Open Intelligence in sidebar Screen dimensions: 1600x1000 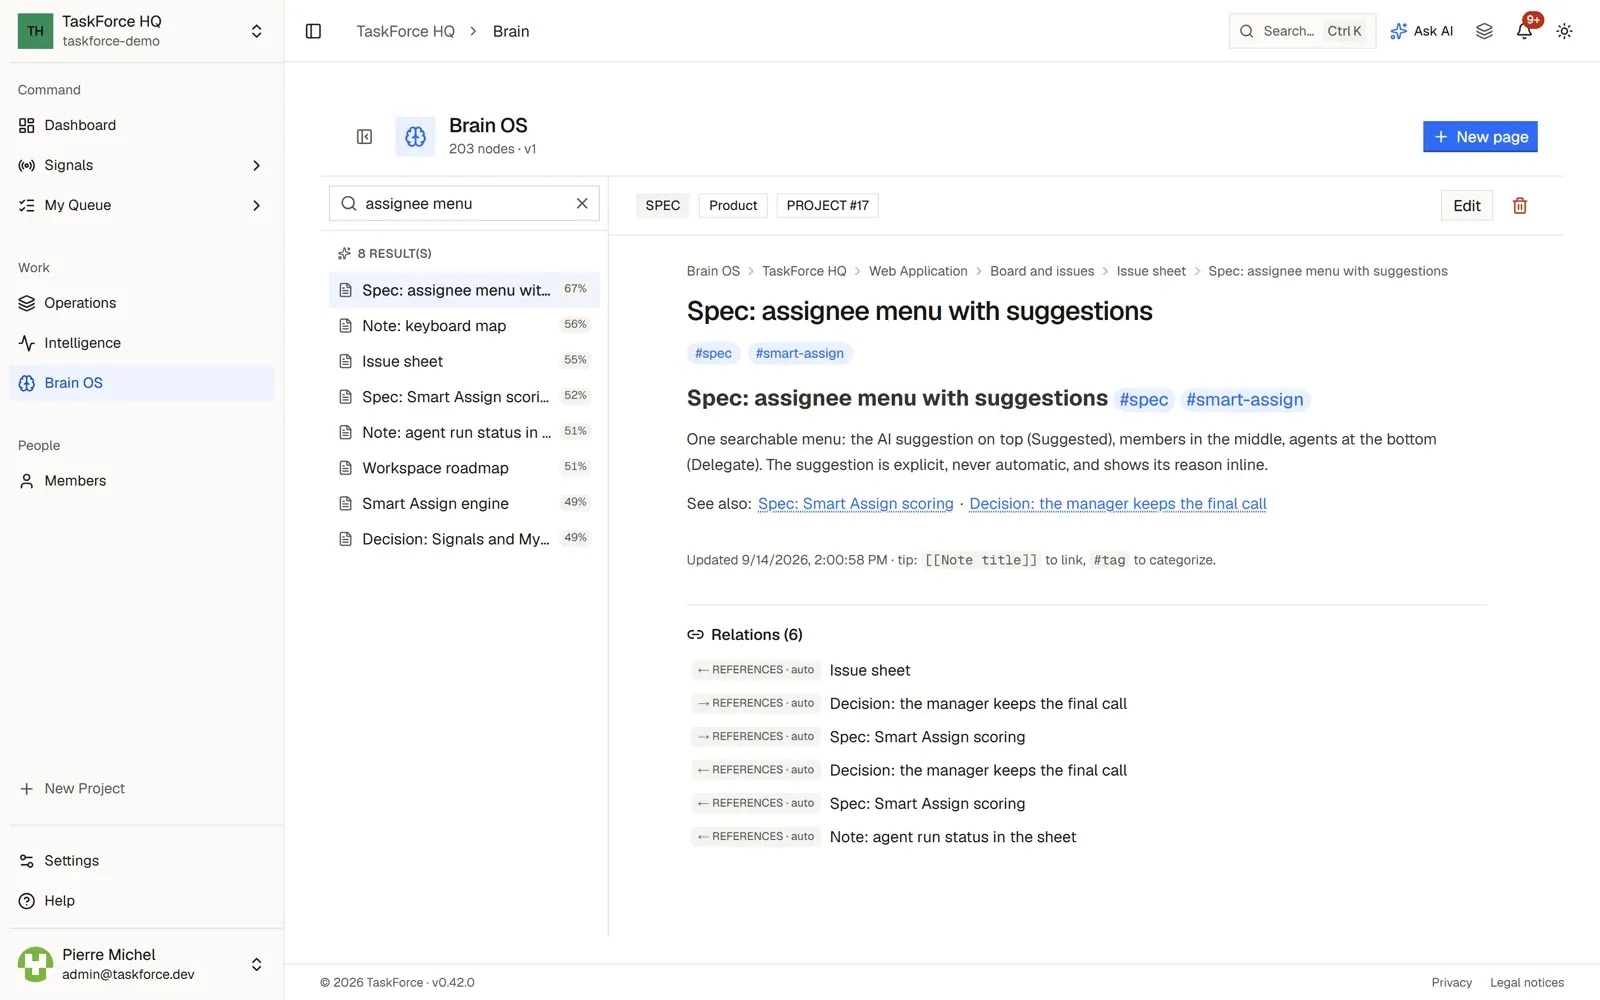pos(142,343)
